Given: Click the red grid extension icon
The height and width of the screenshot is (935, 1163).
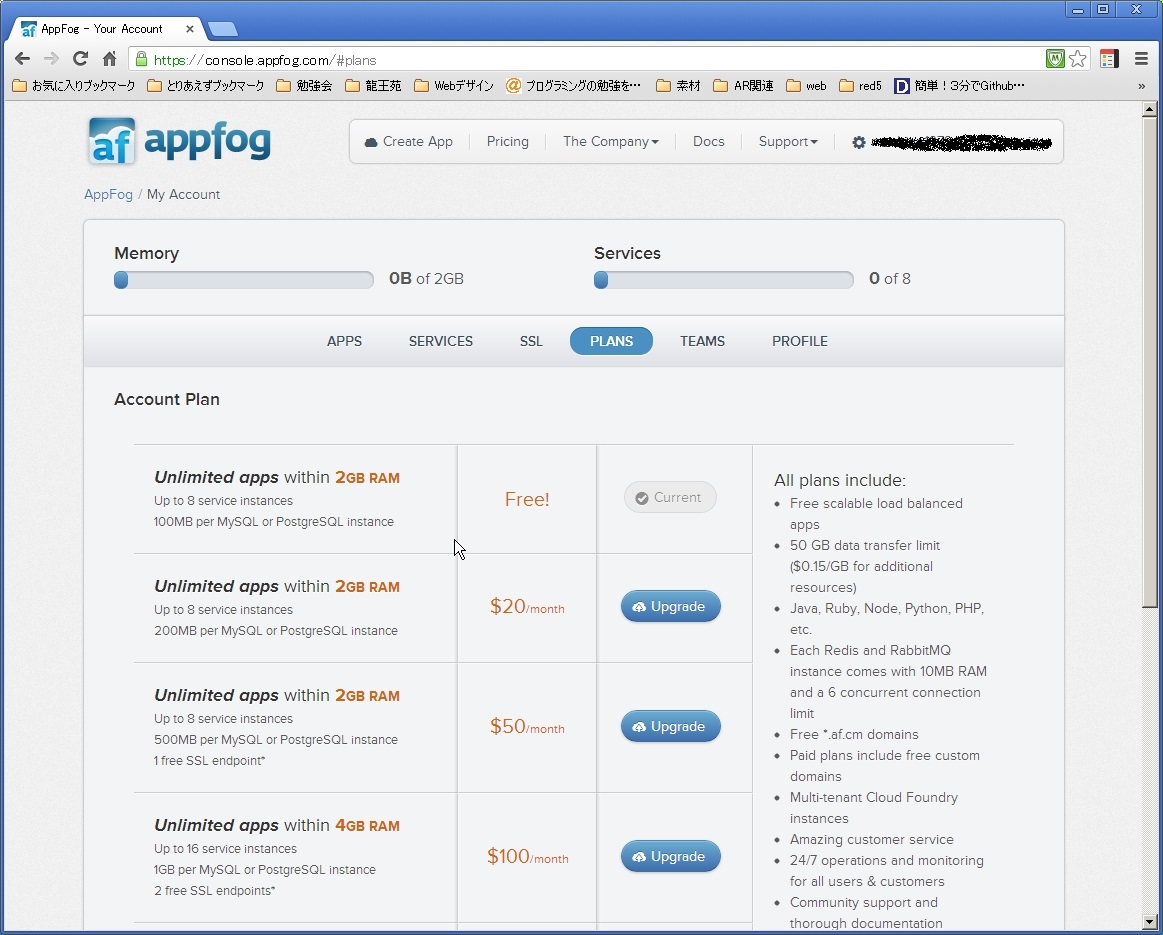Looking at the screenshot, I should pos(1109,59).
